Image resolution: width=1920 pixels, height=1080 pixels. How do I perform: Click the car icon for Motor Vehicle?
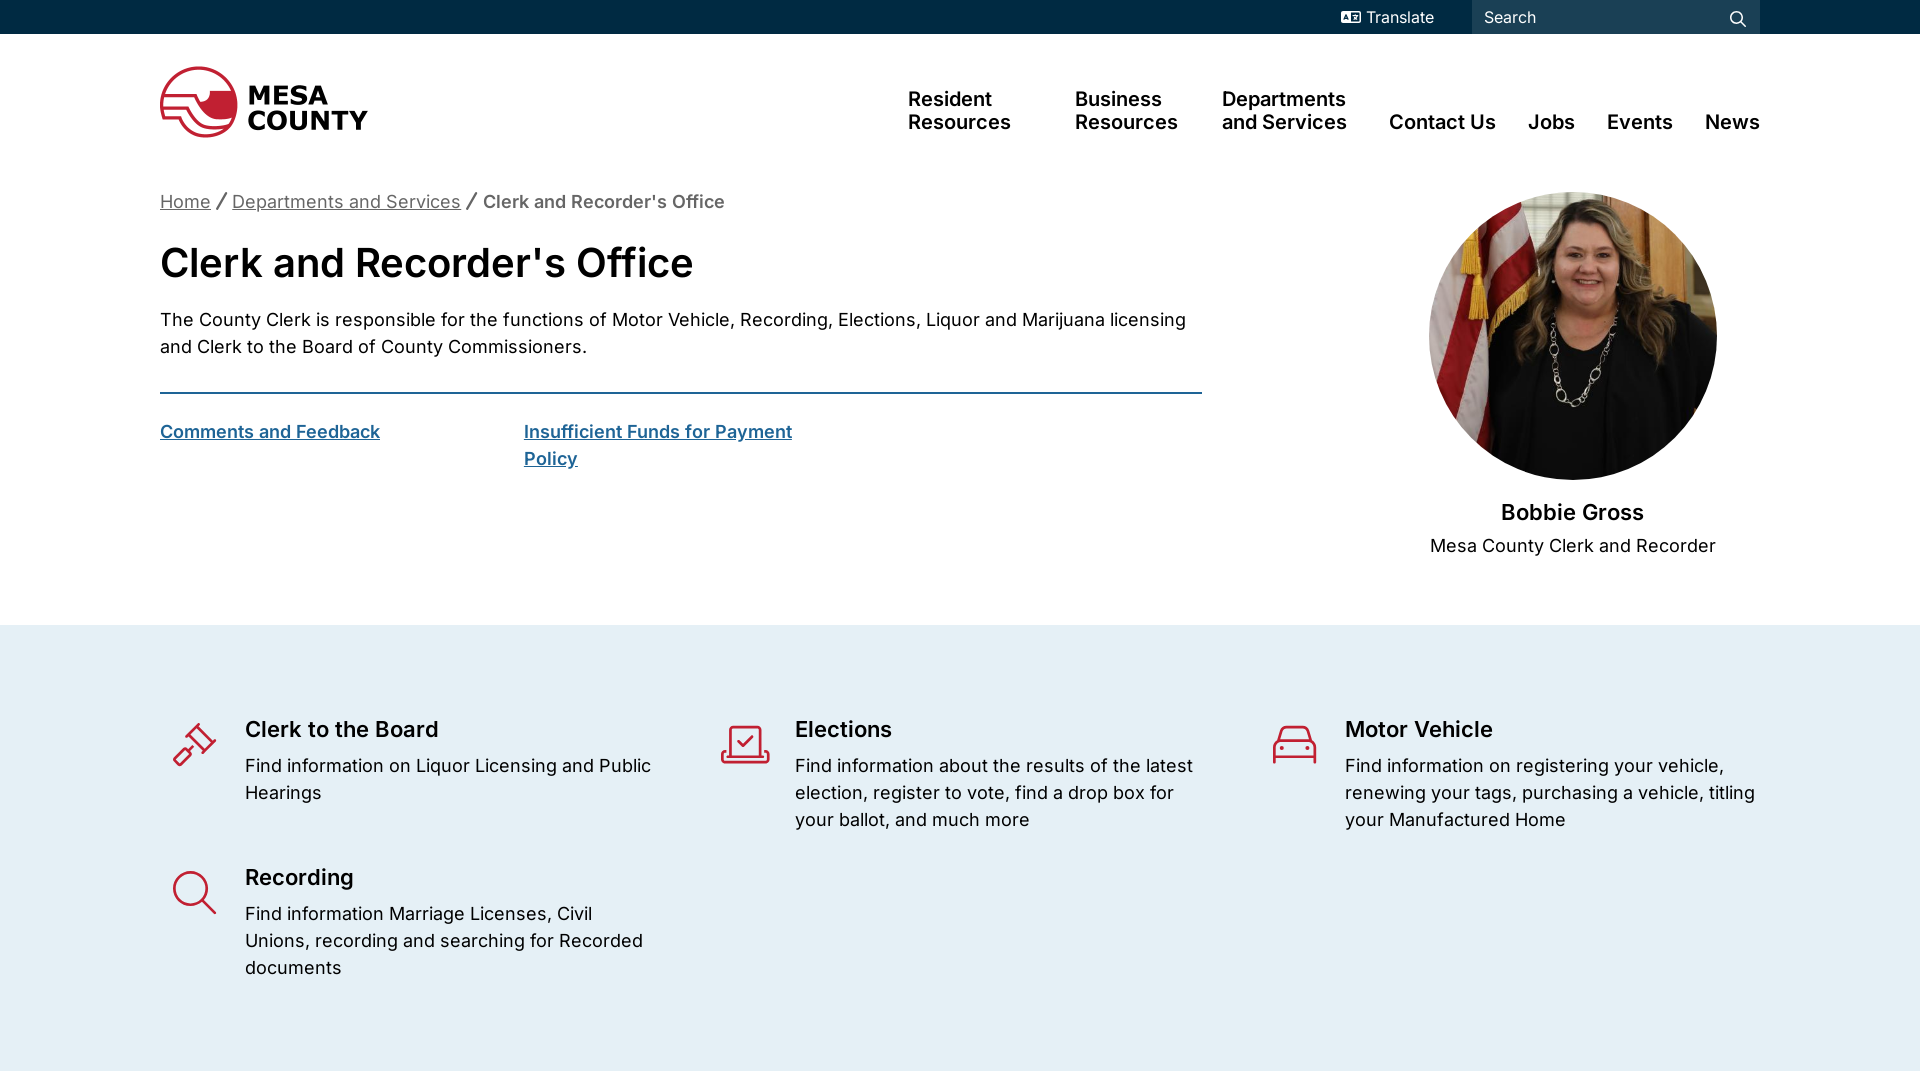coord(1294,745)
